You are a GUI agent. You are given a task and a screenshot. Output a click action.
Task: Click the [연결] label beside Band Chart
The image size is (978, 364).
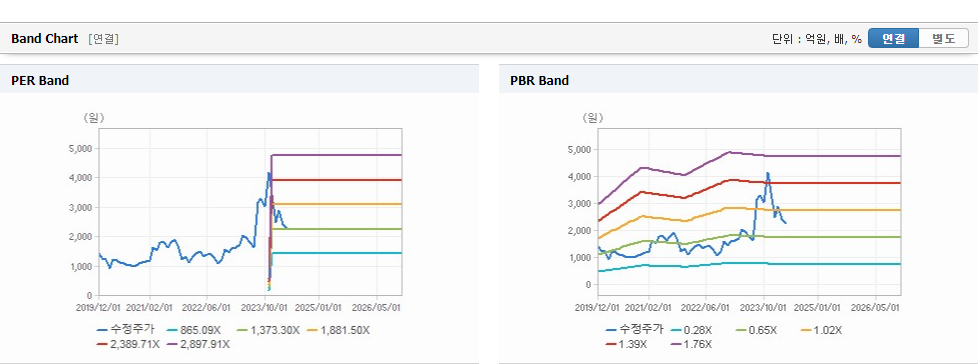tap(104, 39)
